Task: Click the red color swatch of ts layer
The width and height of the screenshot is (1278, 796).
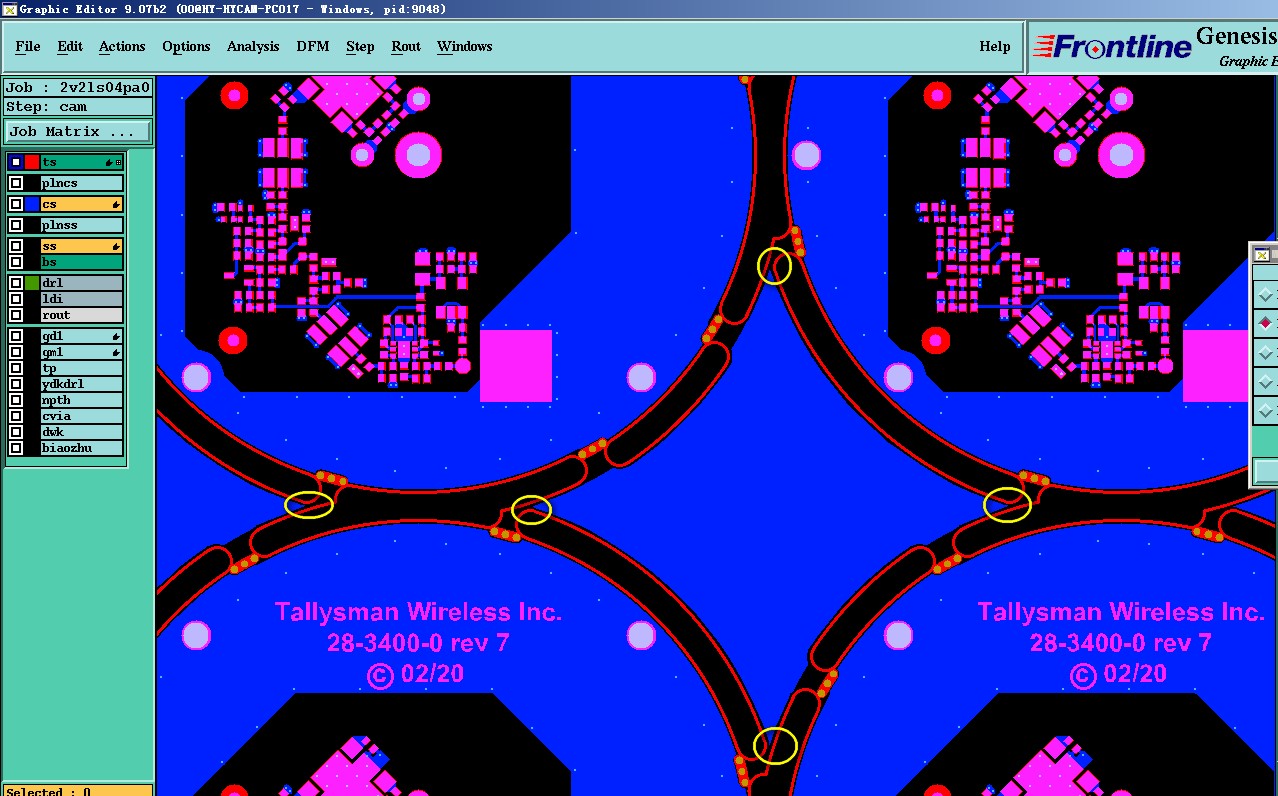Action: coord(32,162)
